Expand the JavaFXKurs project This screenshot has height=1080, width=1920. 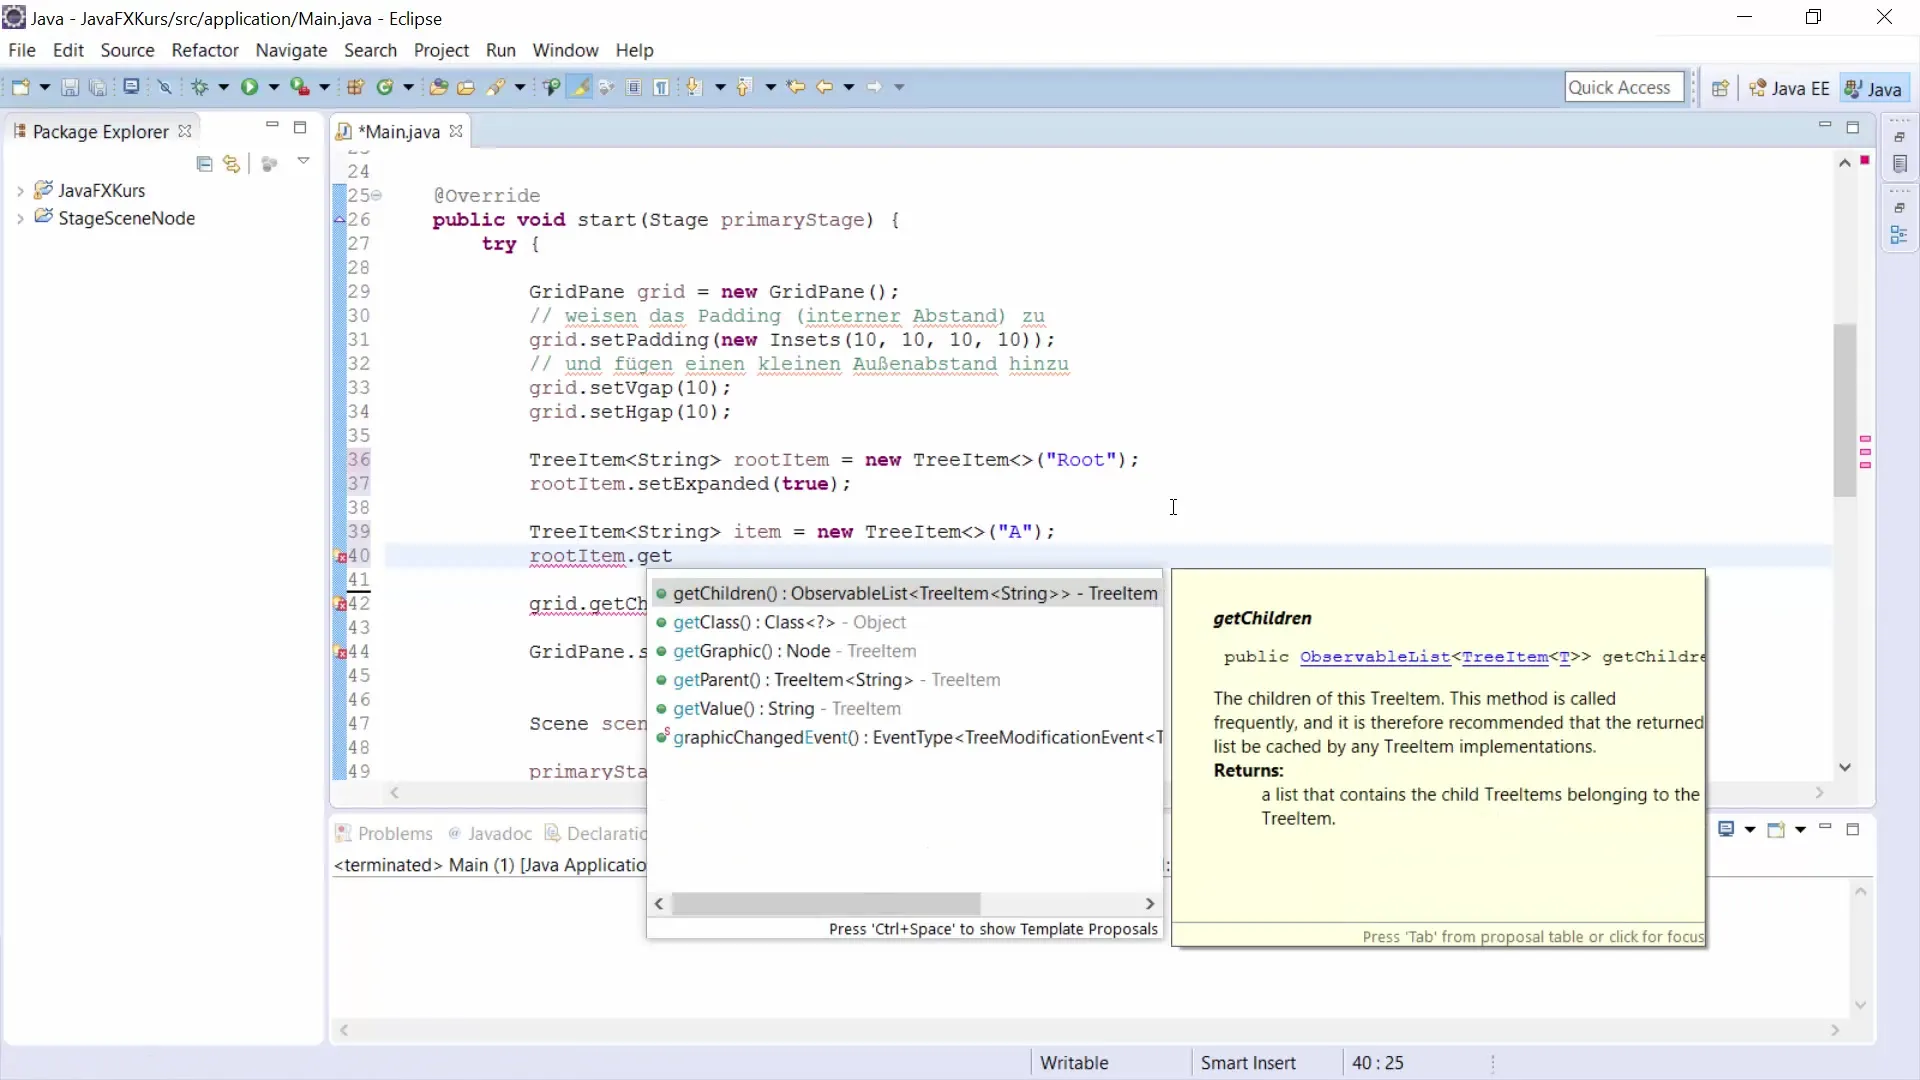coord(20,191)
